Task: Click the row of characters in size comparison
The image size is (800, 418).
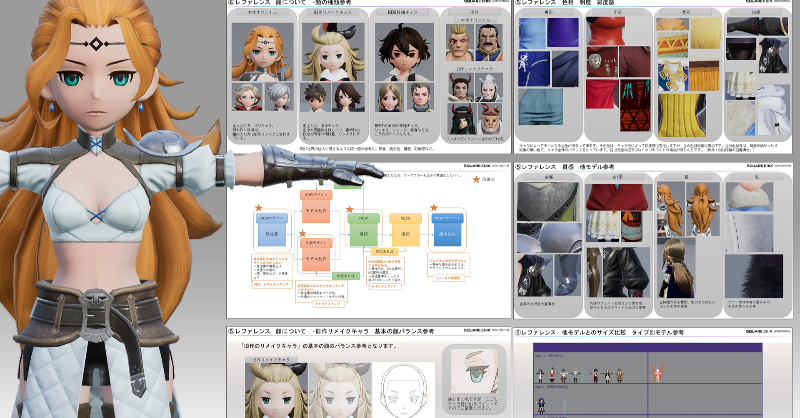Action: pyautogui.click(x=581, y=376)
